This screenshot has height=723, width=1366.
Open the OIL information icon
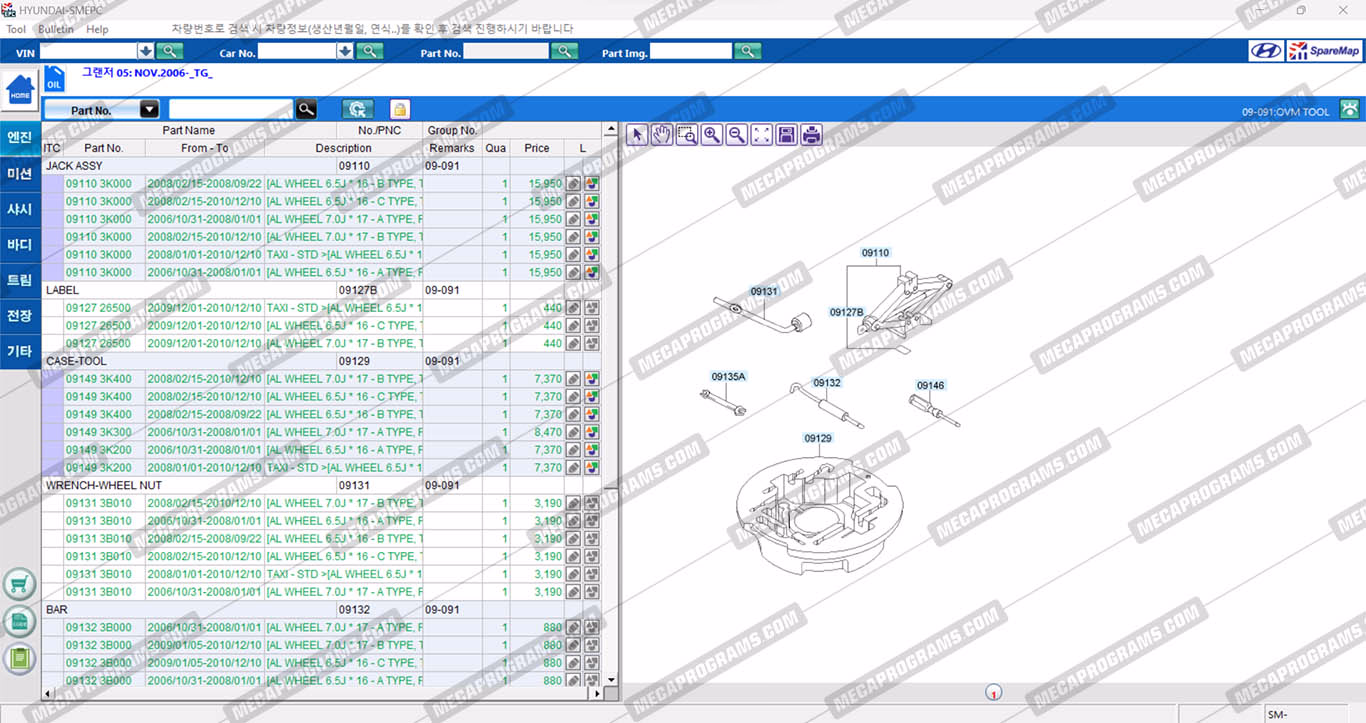[54, 79]
